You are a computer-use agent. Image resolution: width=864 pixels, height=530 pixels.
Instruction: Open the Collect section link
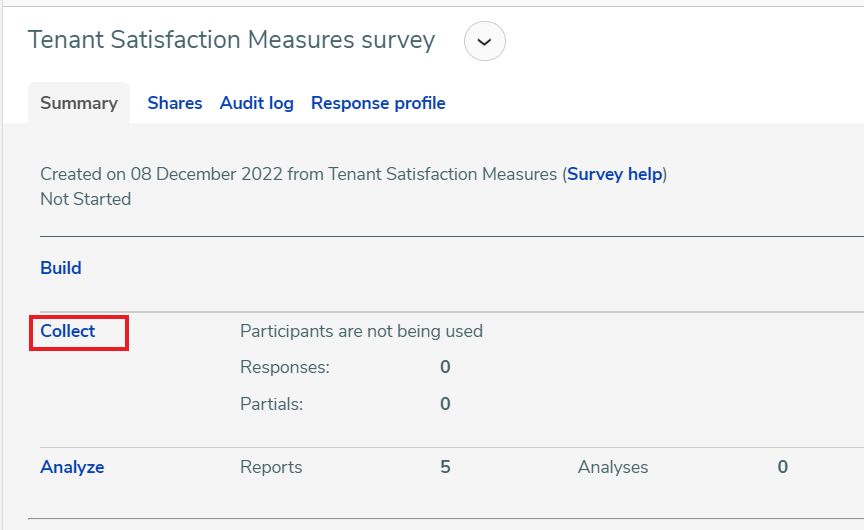68,331
